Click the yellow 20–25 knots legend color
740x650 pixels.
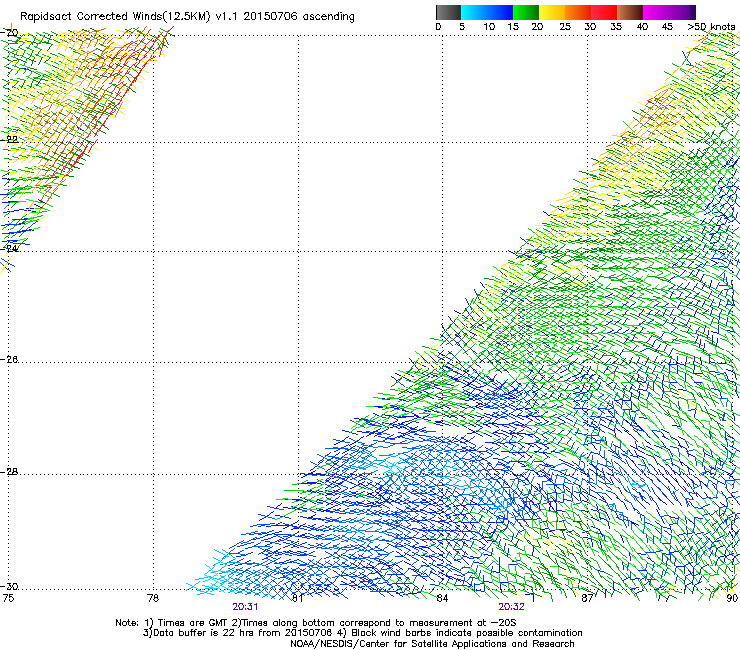click(552, 12)
